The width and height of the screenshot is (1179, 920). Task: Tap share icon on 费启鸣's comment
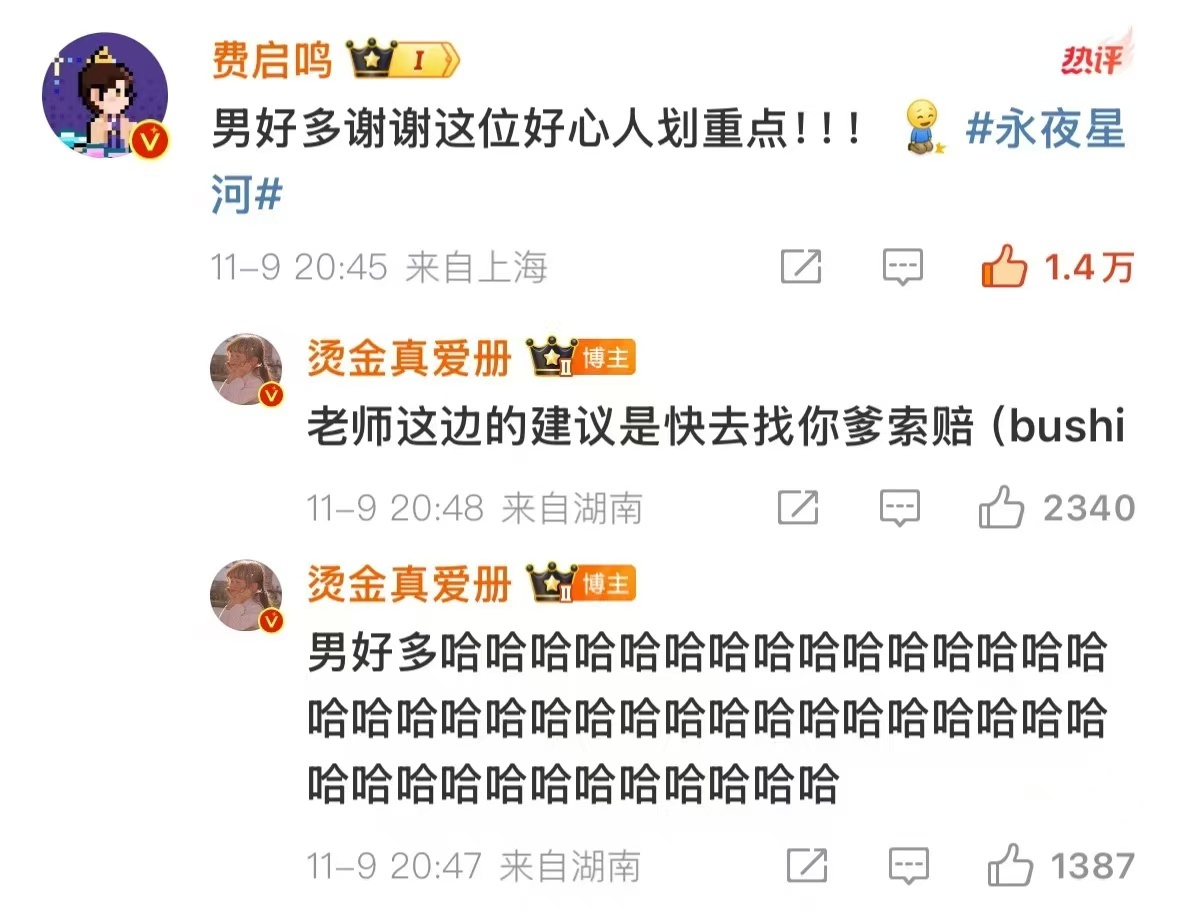801,267
